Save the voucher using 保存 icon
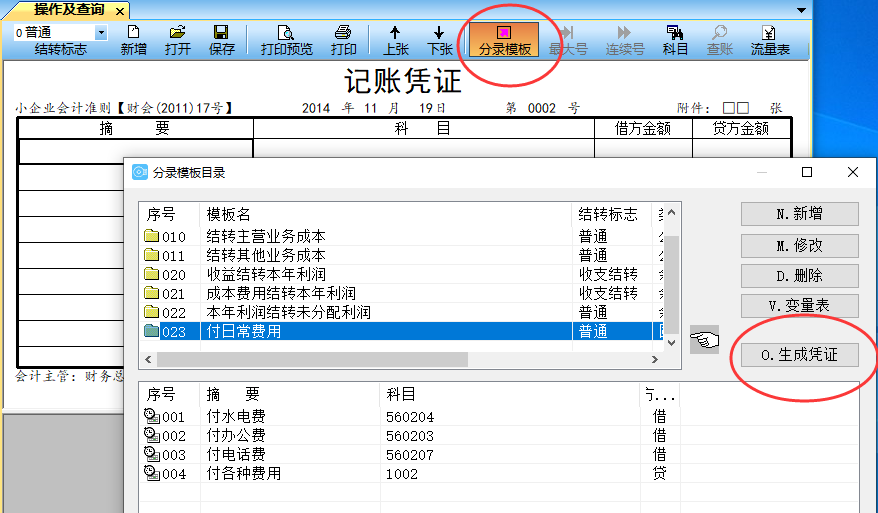The image size is (878, 513). click(x=221, y=40)
